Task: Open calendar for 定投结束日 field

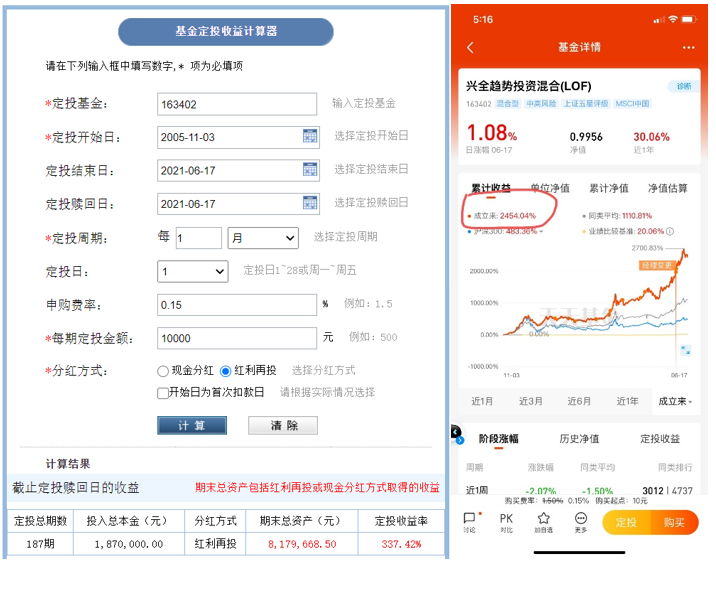Action: (x=310, y=169)
